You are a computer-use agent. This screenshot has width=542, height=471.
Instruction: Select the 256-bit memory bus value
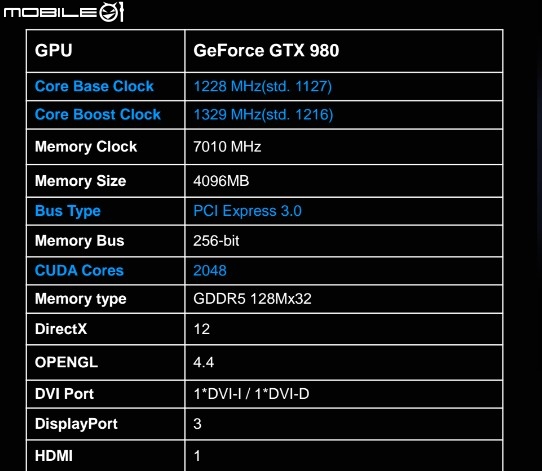pos(216,241)
